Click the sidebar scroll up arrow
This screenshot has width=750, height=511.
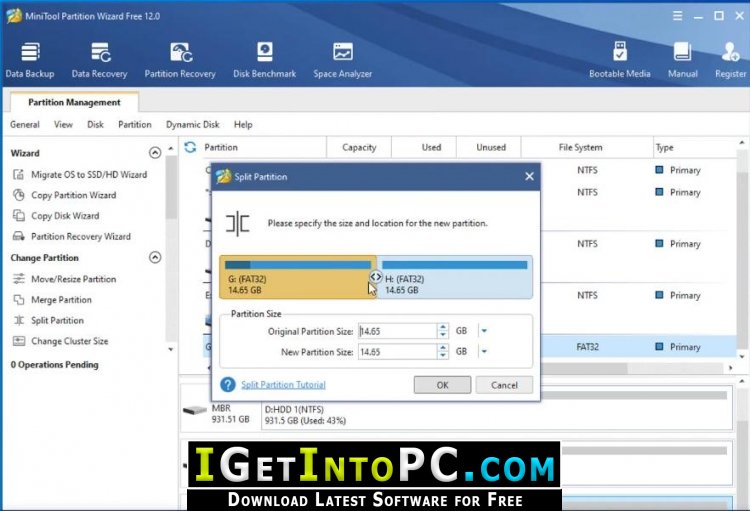point(171,148)
